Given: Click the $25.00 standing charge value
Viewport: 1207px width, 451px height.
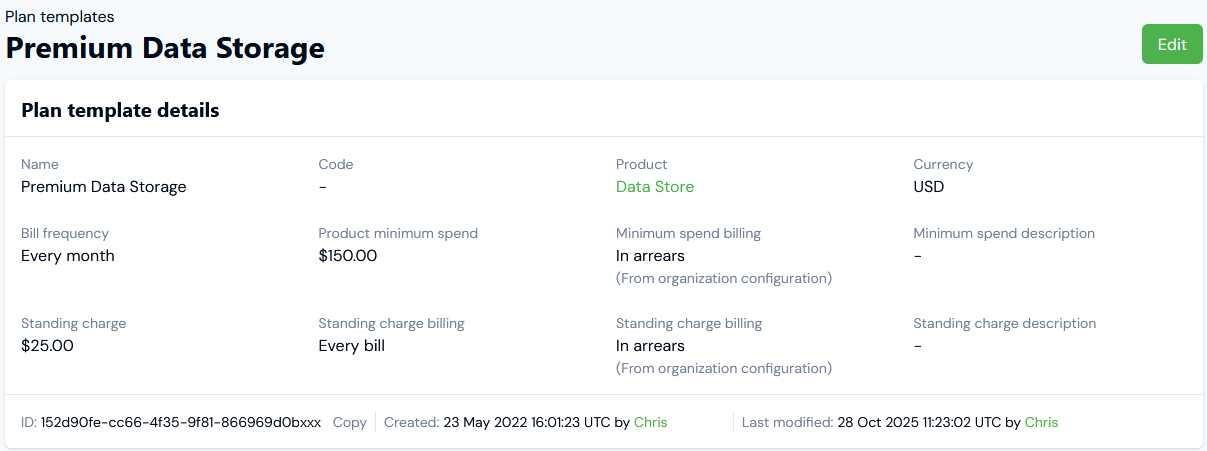Looking at the screenshot, I should pos(47,346).
